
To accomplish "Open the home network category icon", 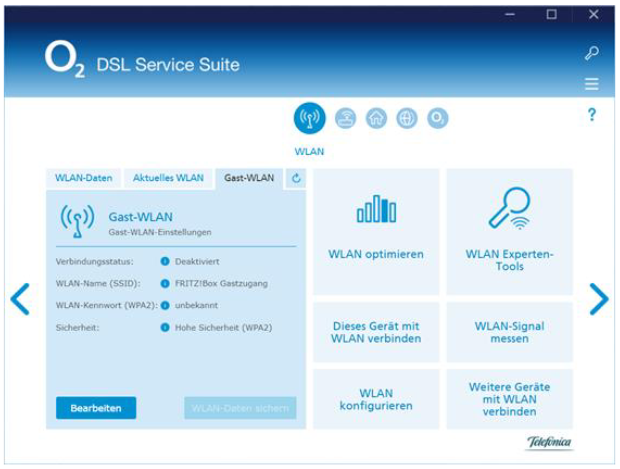I will [376, 118].
